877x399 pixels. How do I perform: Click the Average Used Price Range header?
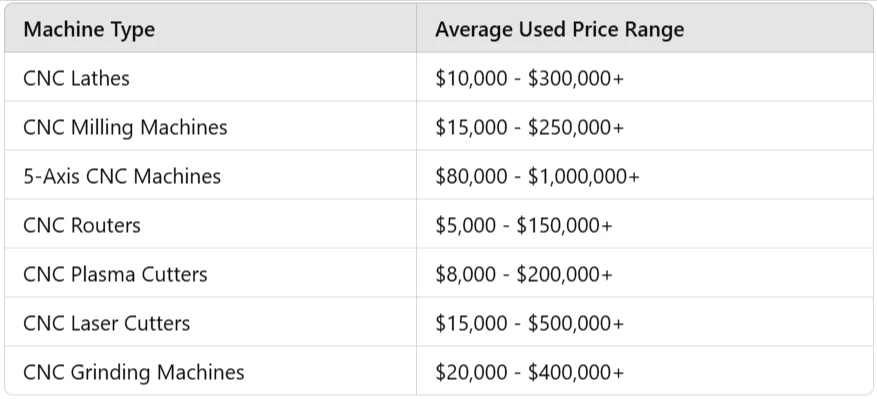645,29
